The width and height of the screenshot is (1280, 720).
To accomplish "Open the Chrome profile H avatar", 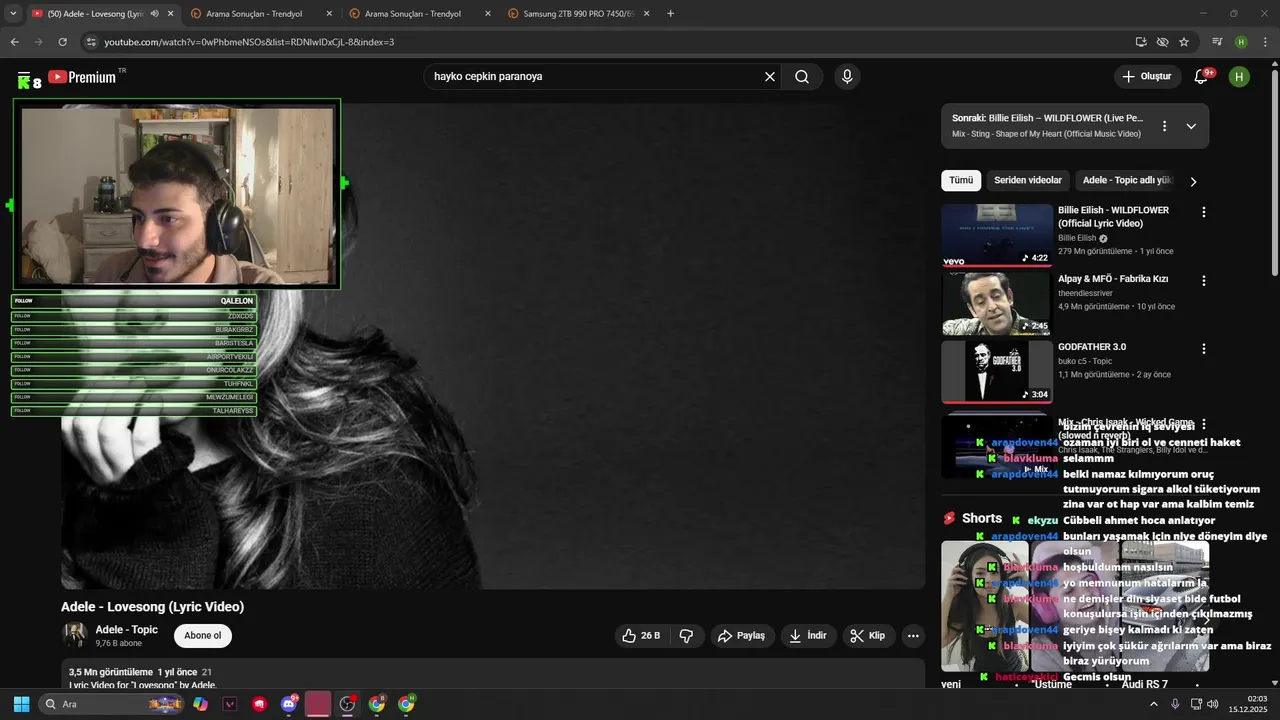I will [x=1241, y=42].
